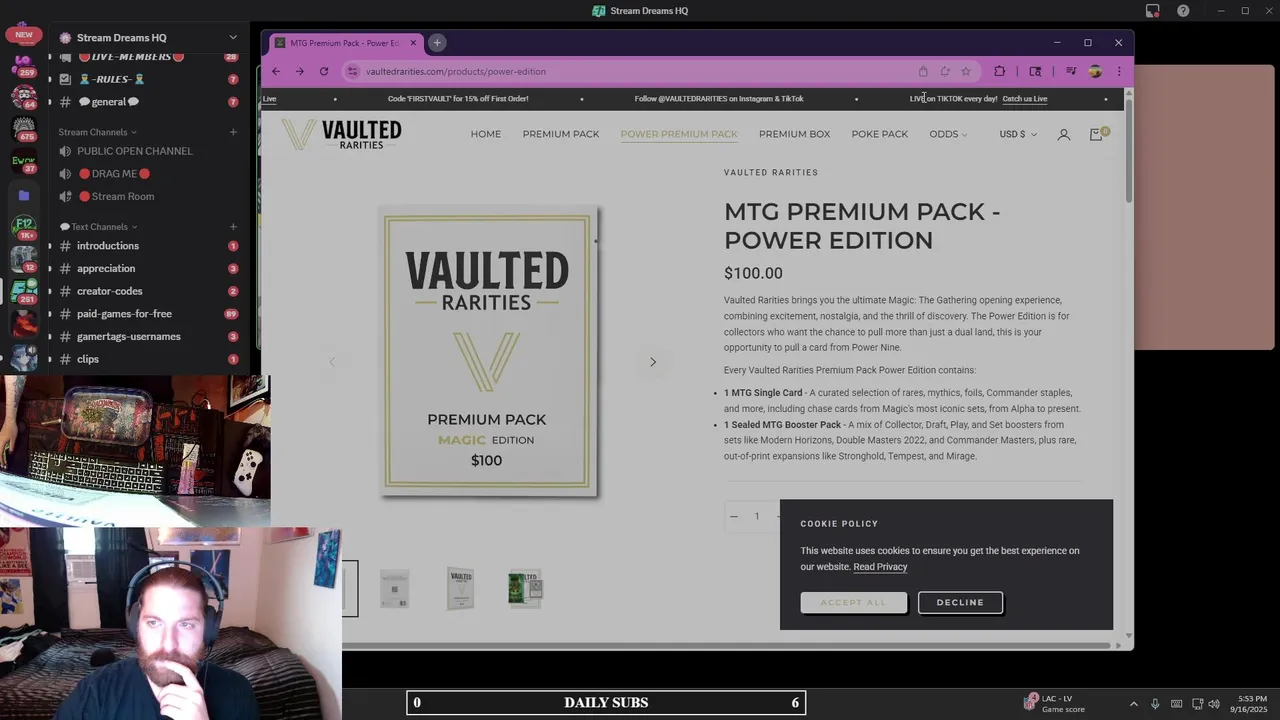The height and width of the screenshot is (720, 1280).
Task: Reload the page with the refresh icon
Action: [323, 71]
